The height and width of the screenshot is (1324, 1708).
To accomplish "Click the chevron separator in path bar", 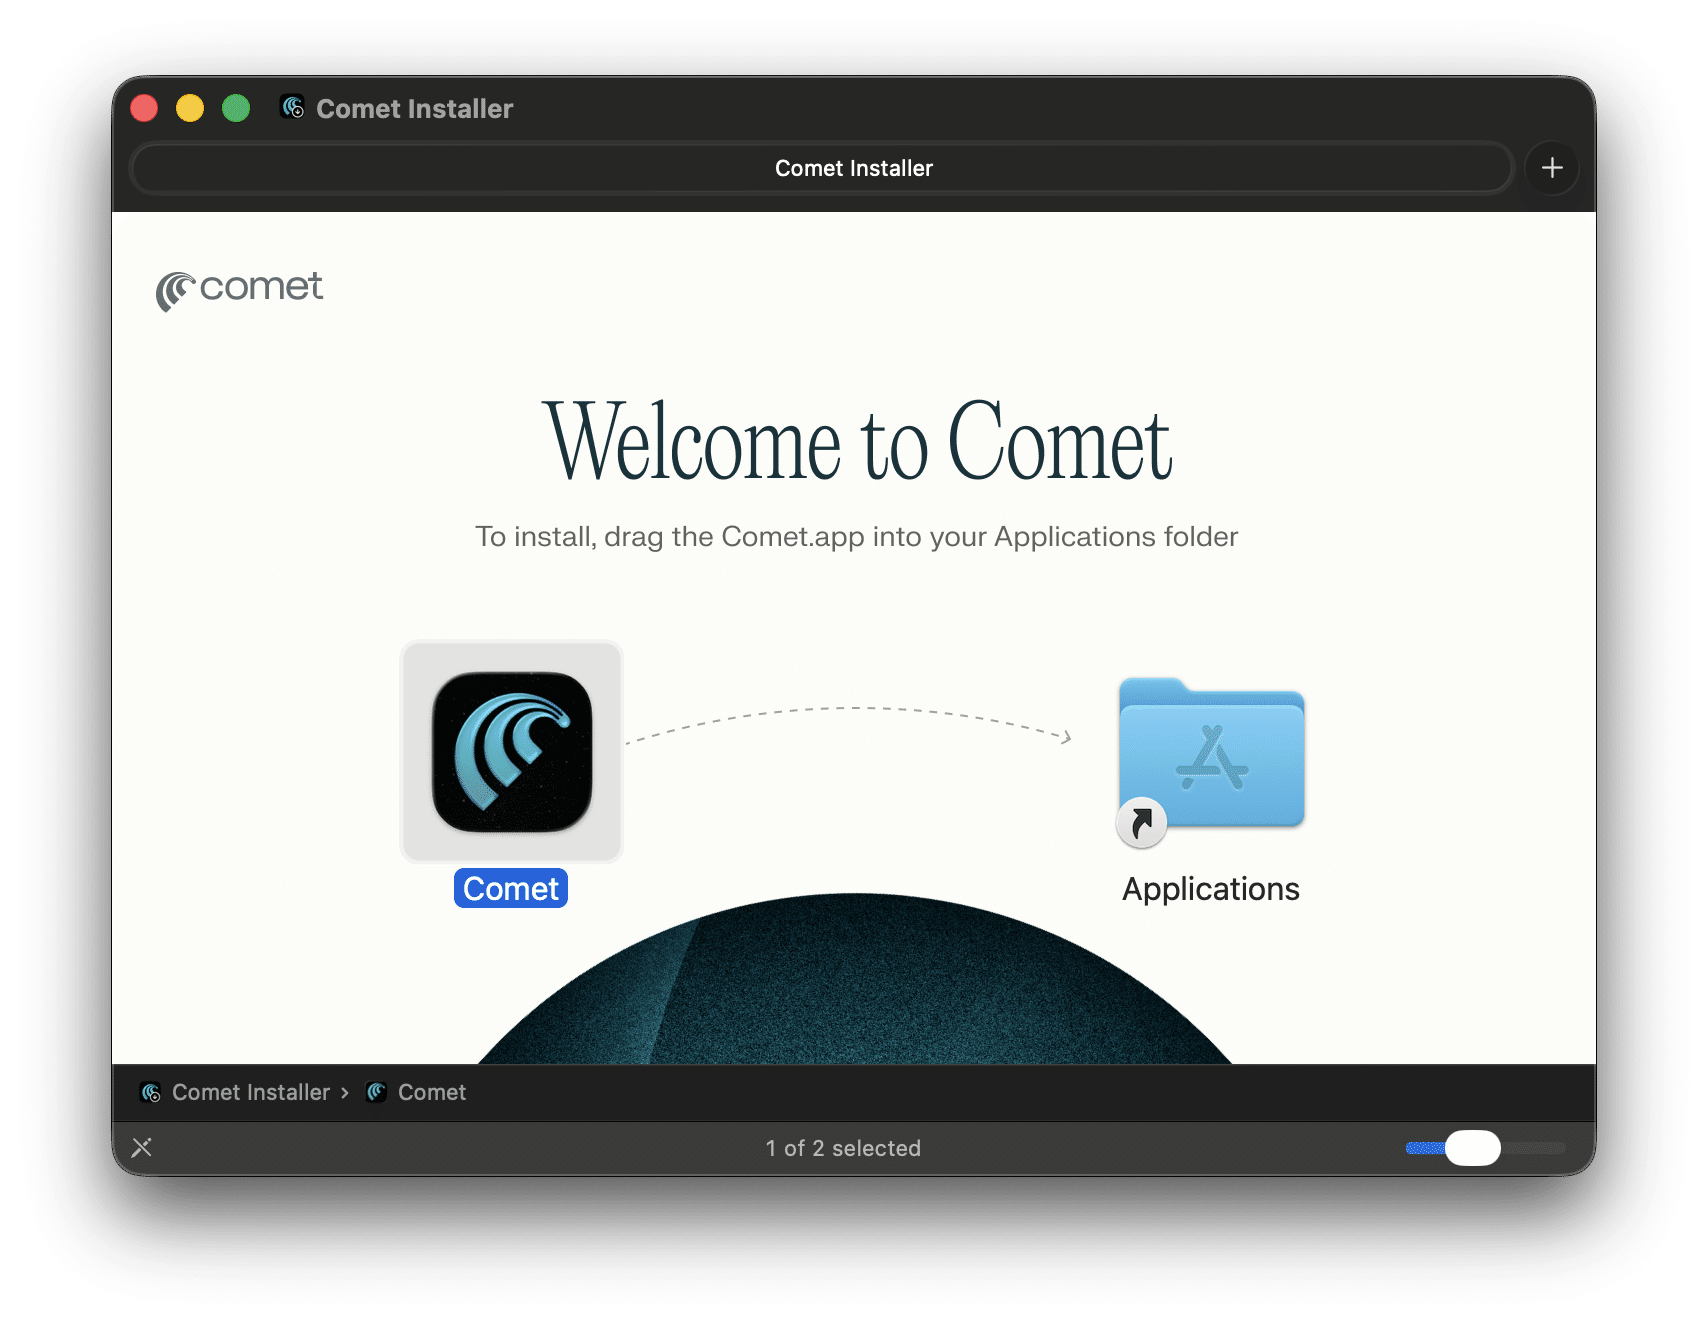I will (345, 1093).
